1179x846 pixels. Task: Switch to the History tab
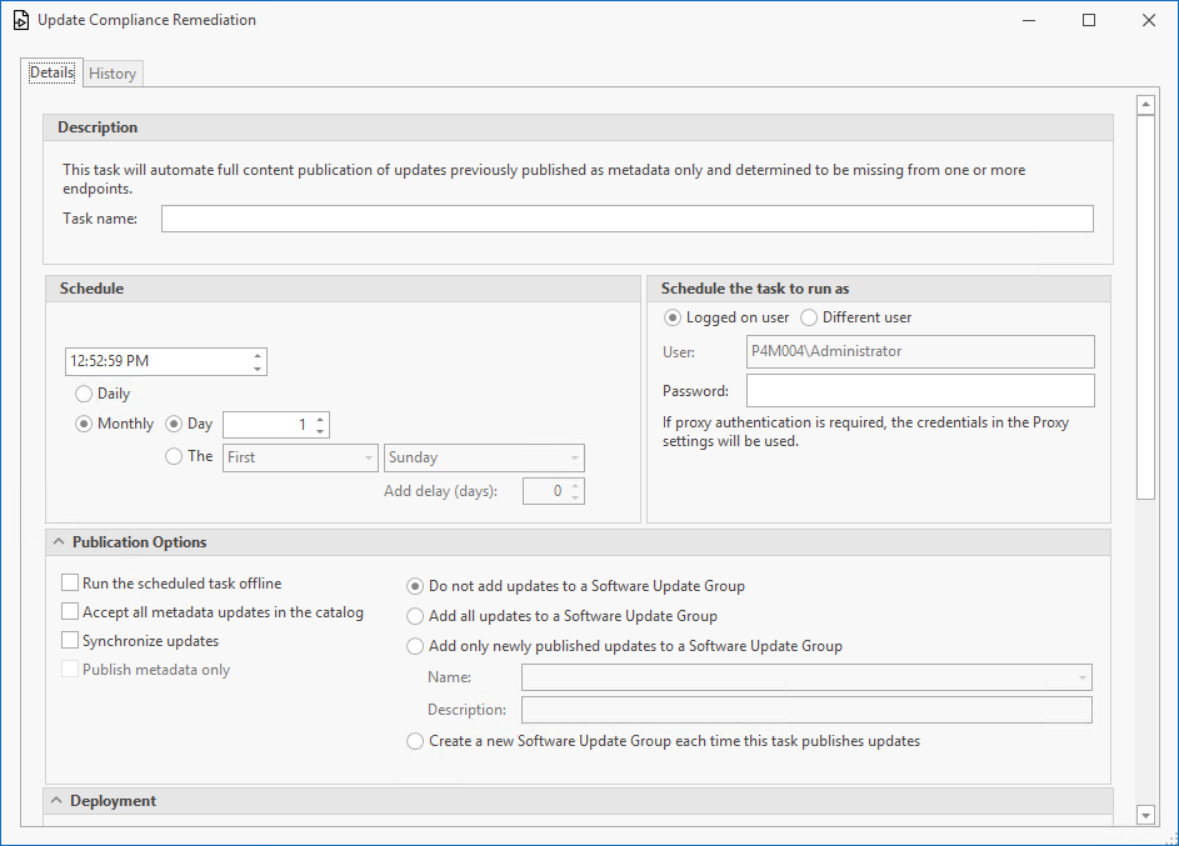112,73
